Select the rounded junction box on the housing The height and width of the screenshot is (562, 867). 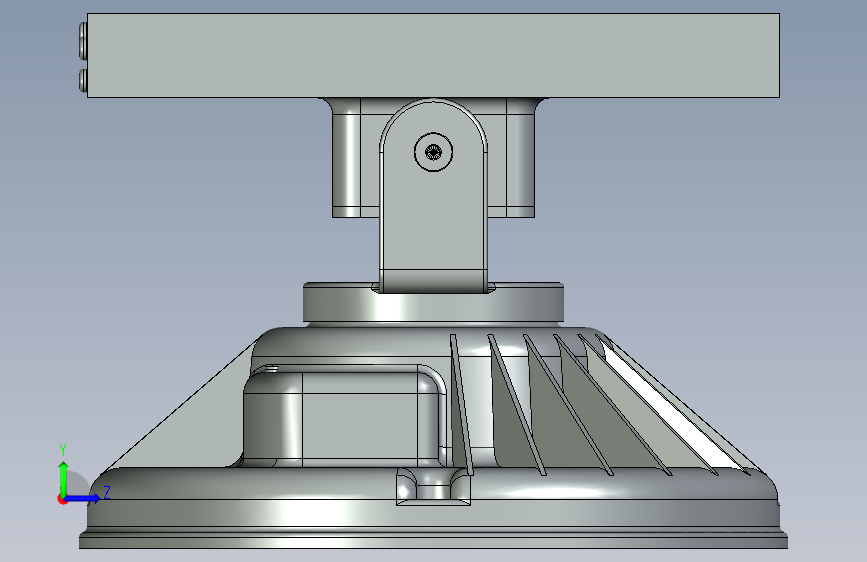(x=344, y=416)
